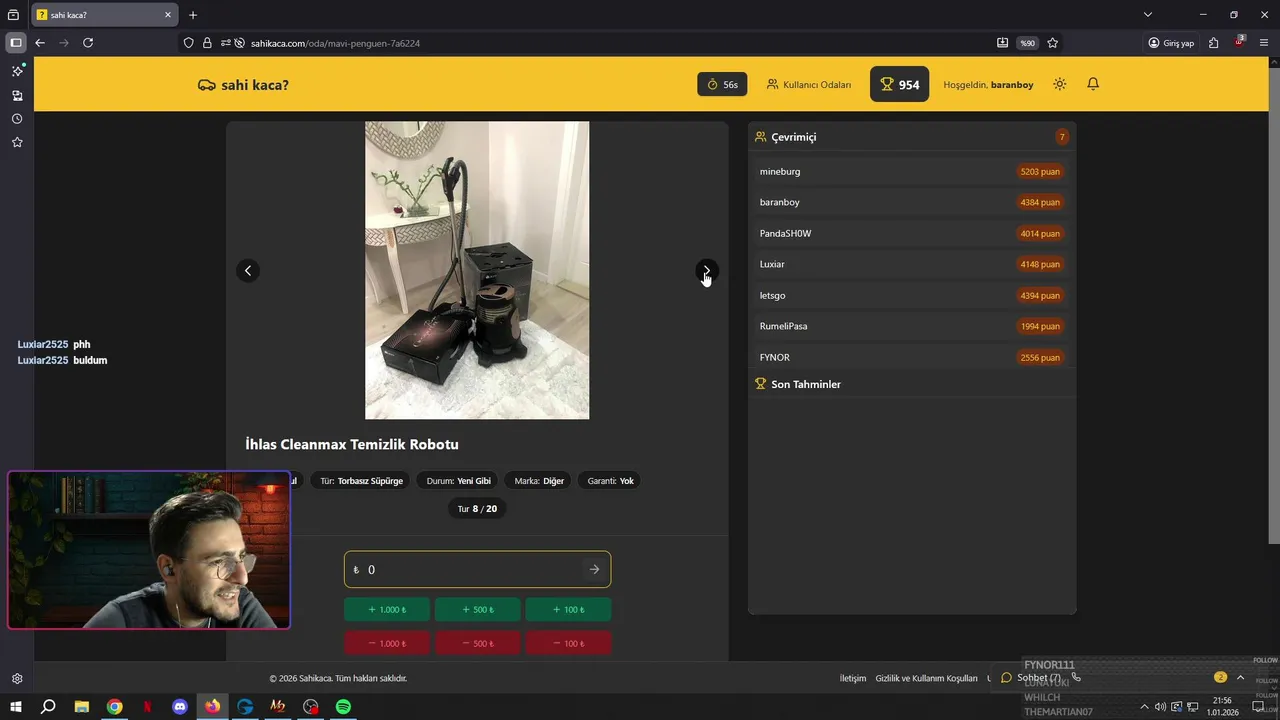The height and width of the screenshot is (720, 1280).
Task: Go to the previous product photo
Action: tap(248, 271)
